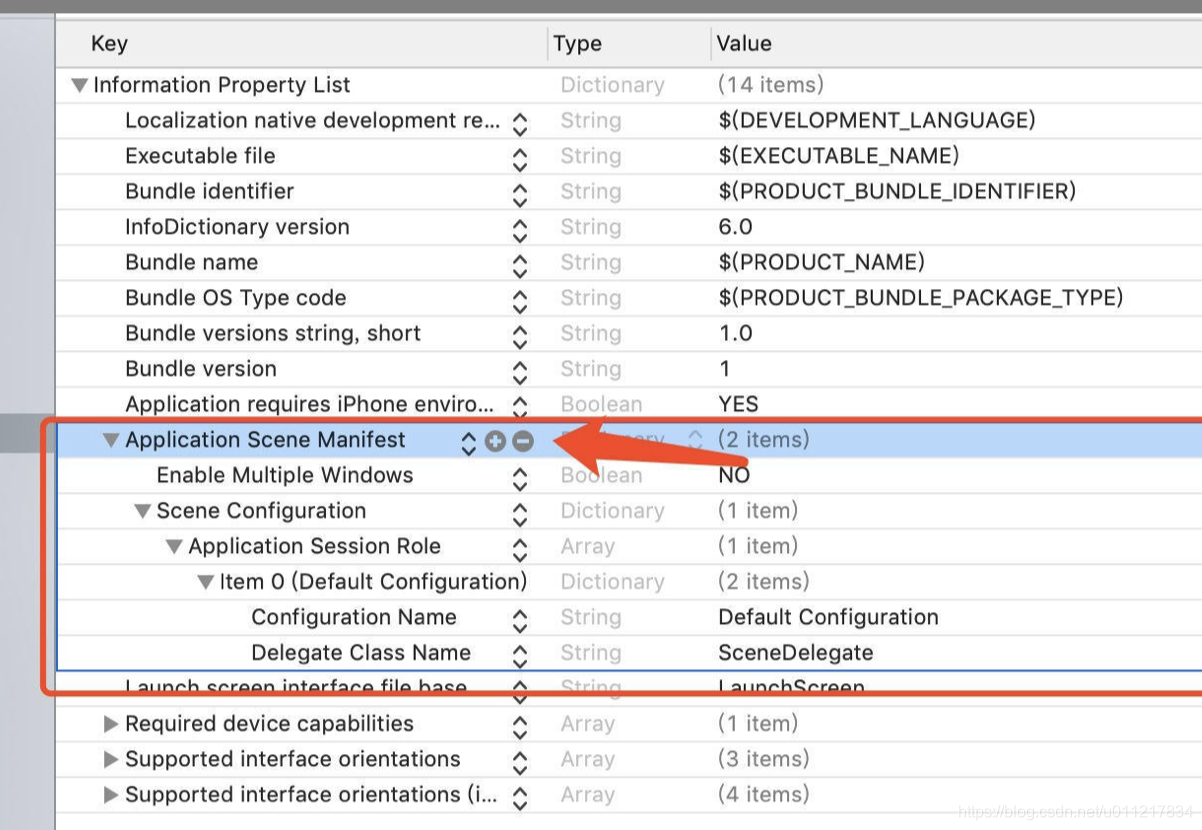Image resolution: width=1202 pixels, height=830 pixels.
Task: Add a row with the plus icon on Application Scene Manifest
Action: click(x=495, y=441)
